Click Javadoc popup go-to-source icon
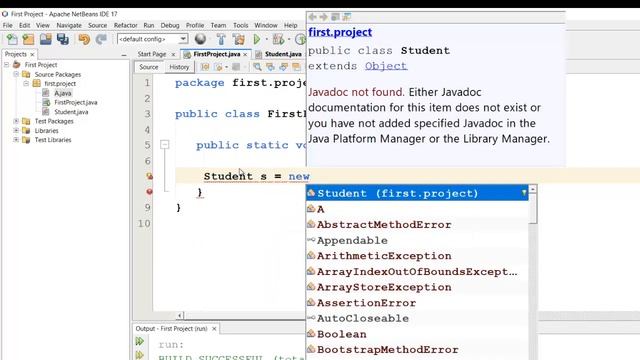Image resolution: width=640 pixels, height=360 pixels. coord(347,17)
